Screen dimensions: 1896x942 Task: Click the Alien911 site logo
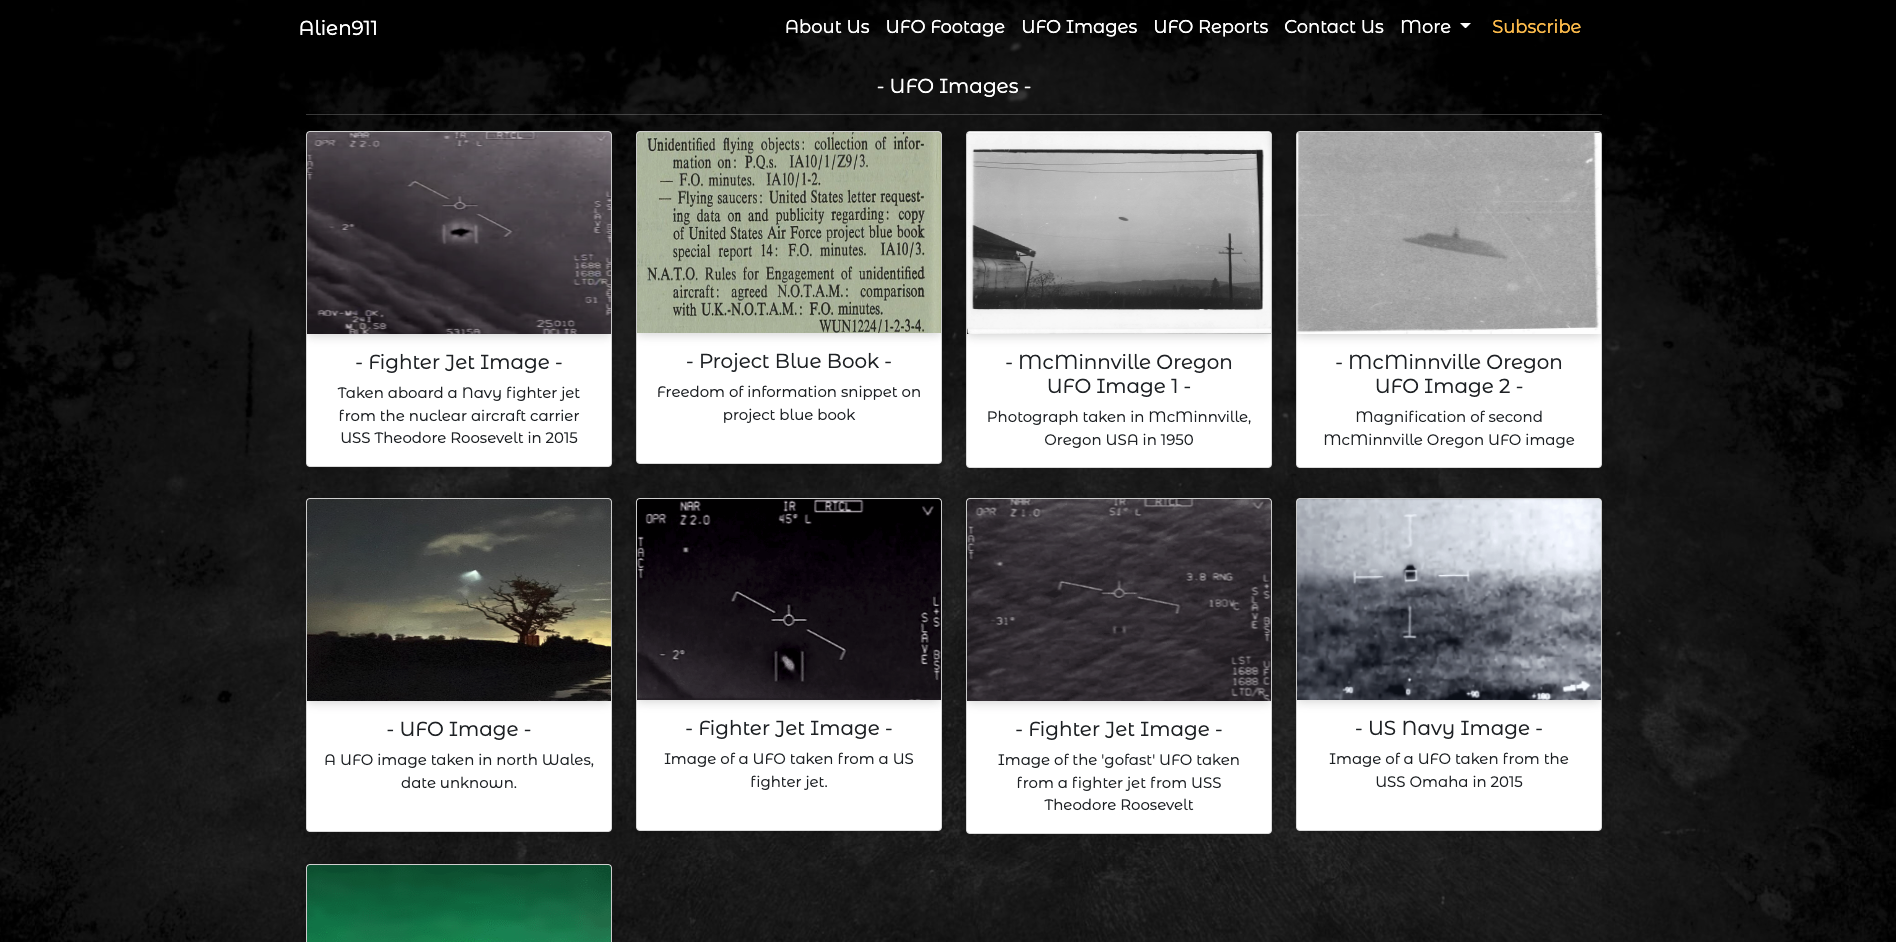pos(338,28)
